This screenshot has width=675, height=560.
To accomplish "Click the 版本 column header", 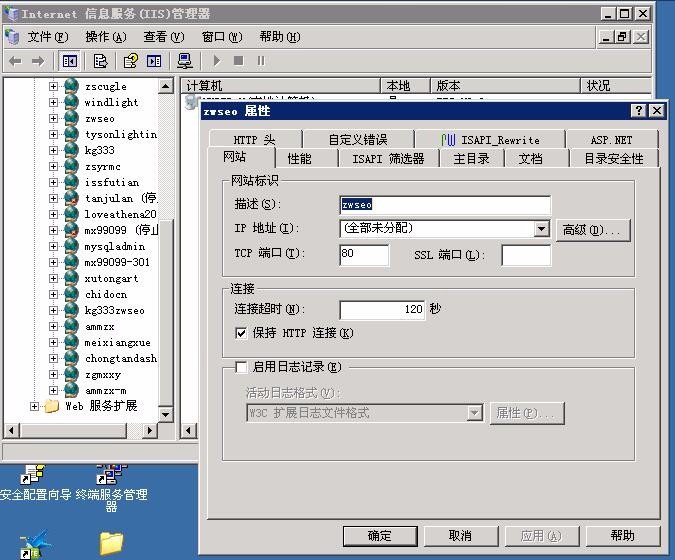I will pyautogui.click(x=505, y=86).
